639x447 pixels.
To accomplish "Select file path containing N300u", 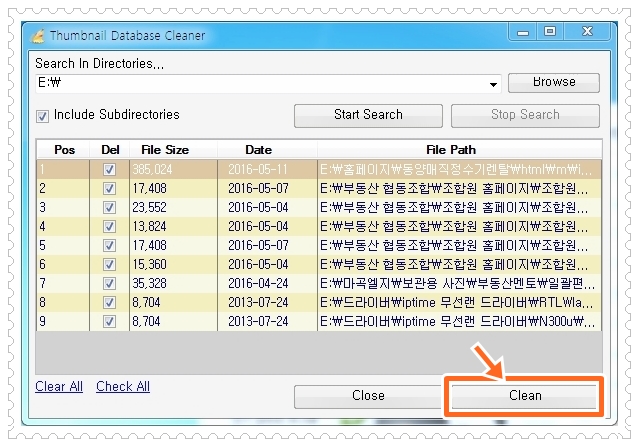I will (459, 321).
